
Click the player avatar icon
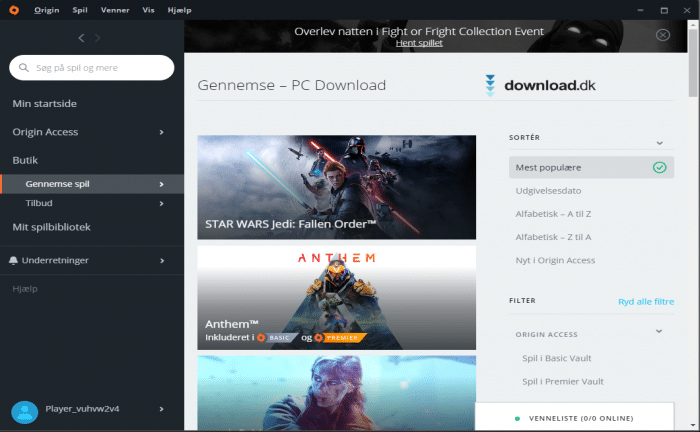pos(24,410)
